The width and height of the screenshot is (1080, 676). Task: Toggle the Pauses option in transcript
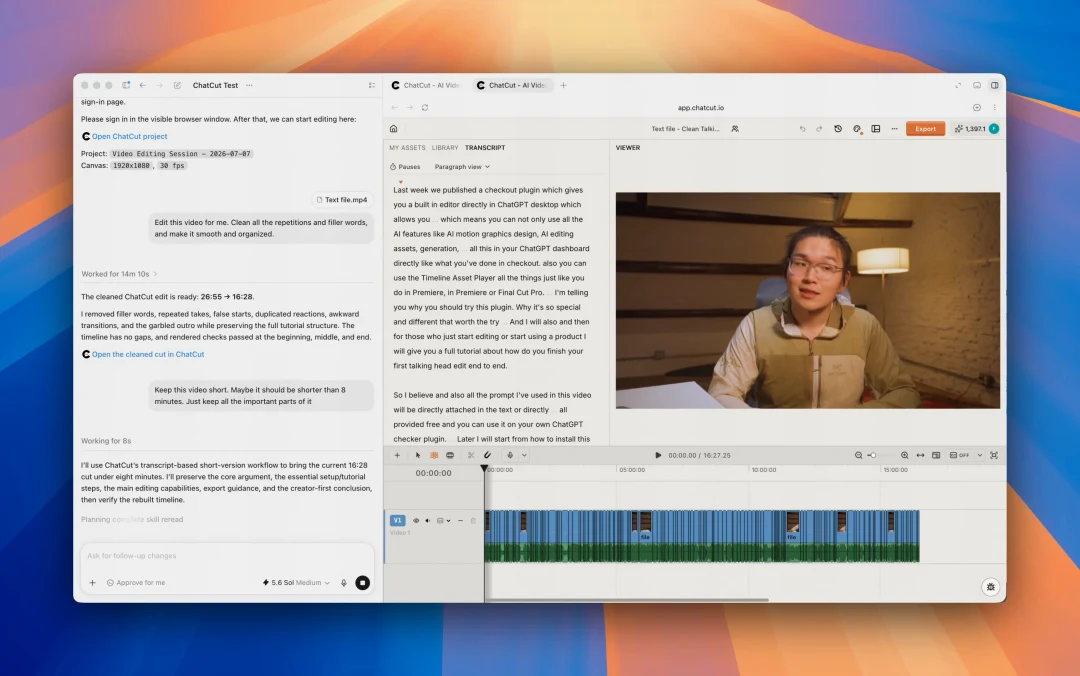point(405,167)
